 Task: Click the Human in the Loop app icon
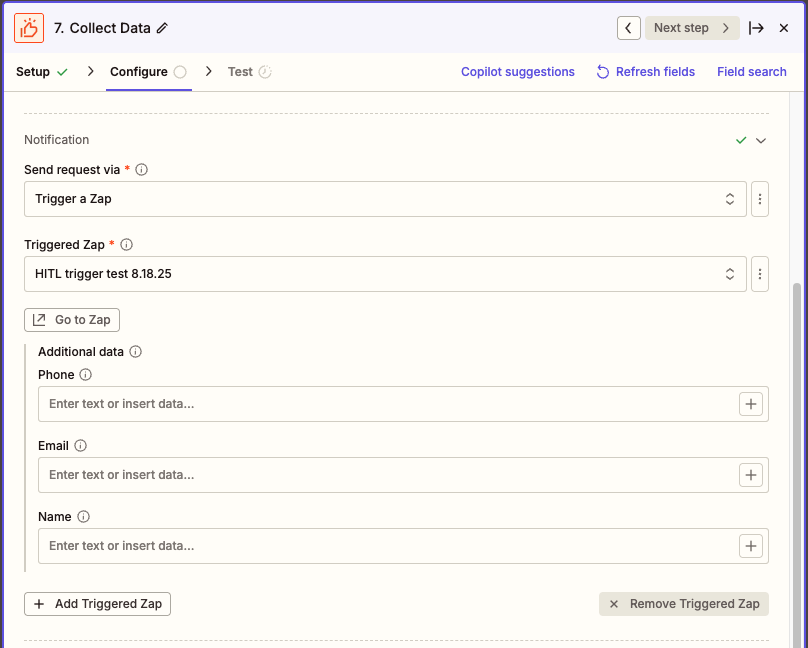pyautogui.click(x=29, y=28)
